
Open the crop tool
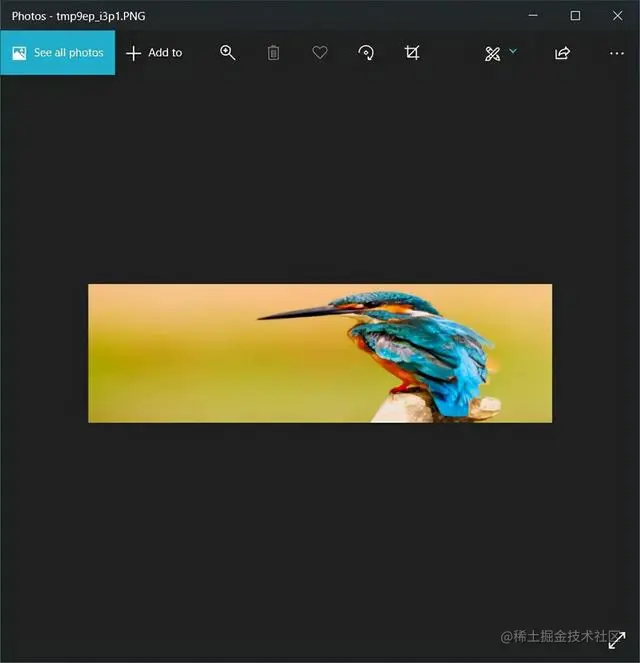(412, 53)
